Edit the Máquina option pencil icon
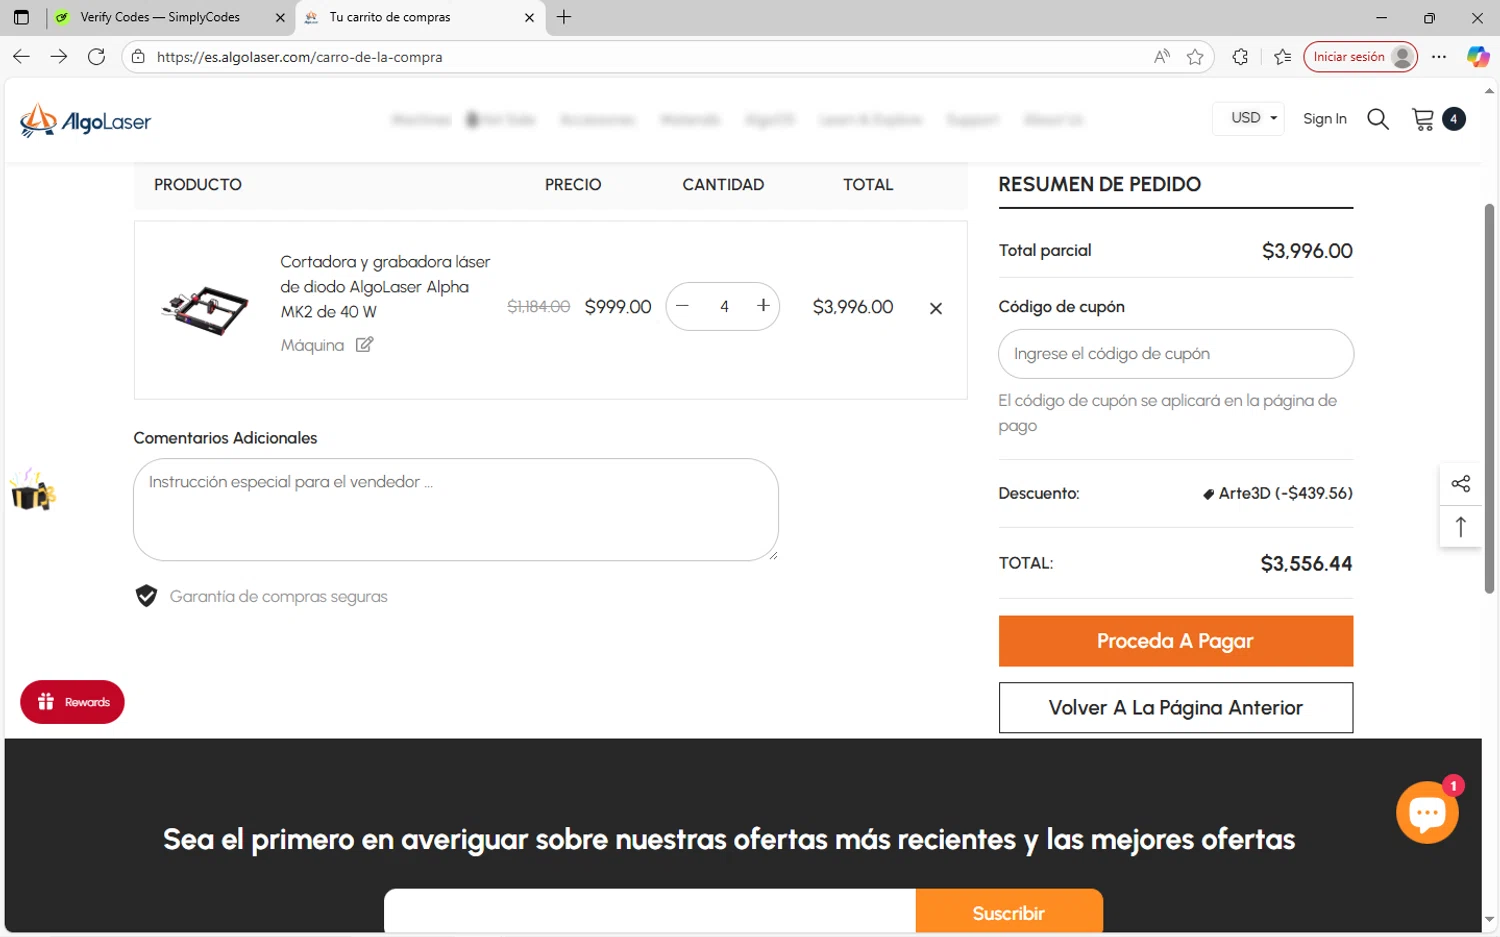1500x937 pixels. pos(365,345)
